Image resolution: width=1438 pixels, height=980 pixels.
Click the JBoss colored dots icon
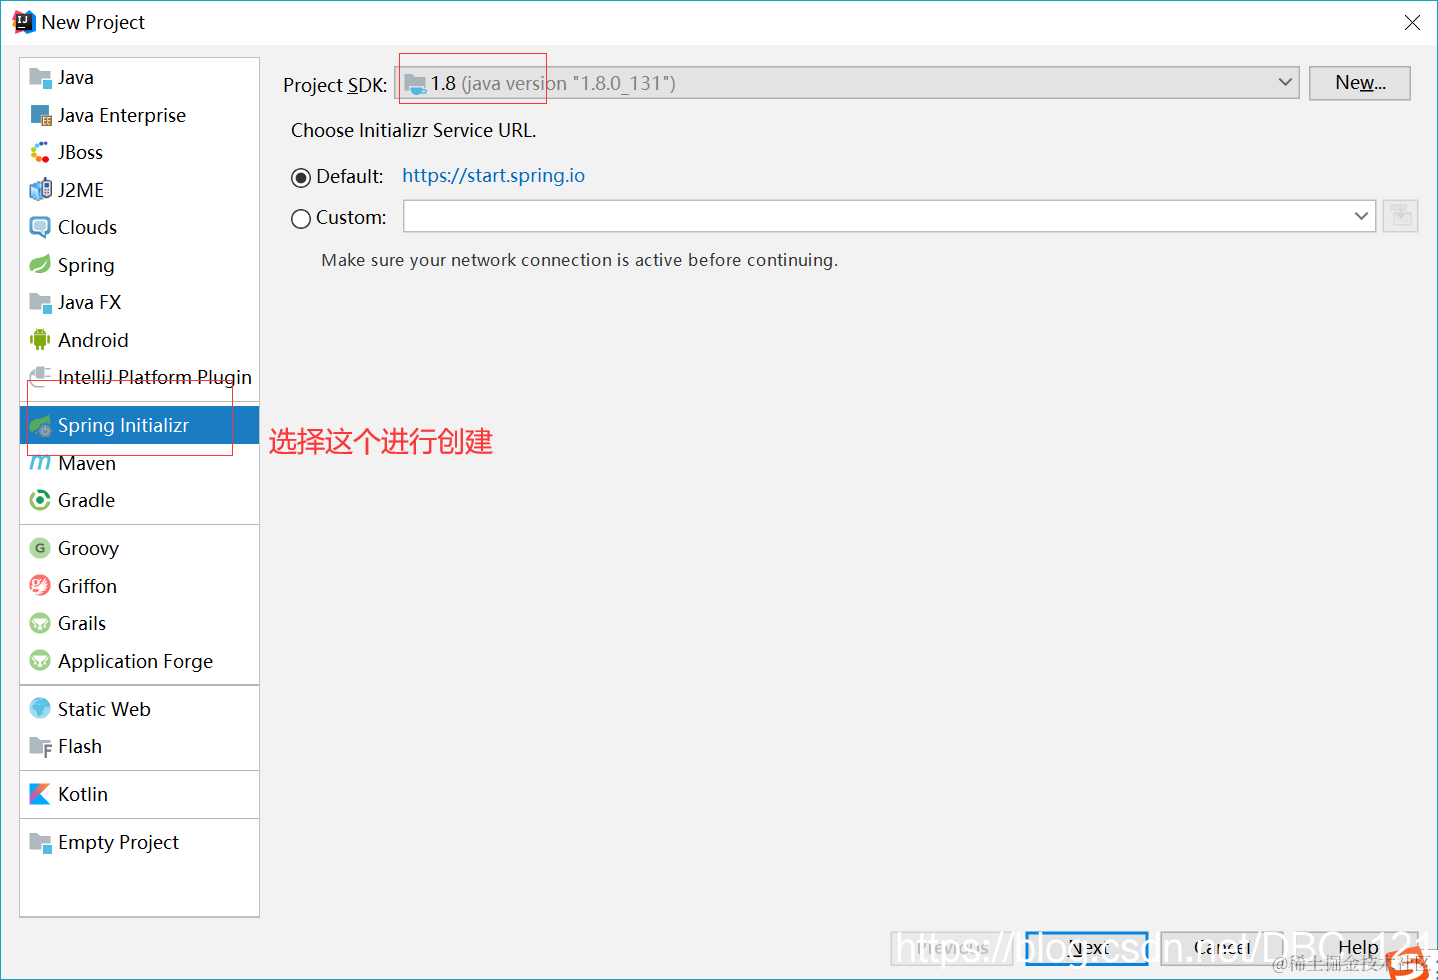[x=40, y=152]
